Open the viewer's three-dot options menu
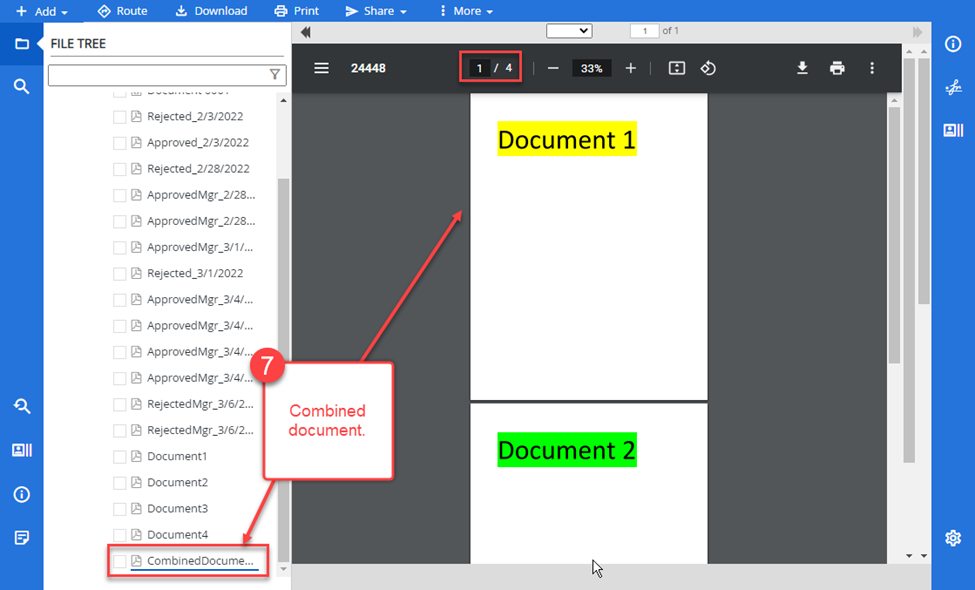Image resolution: width=975 pixels, height=590 pixels. point(872,68)
